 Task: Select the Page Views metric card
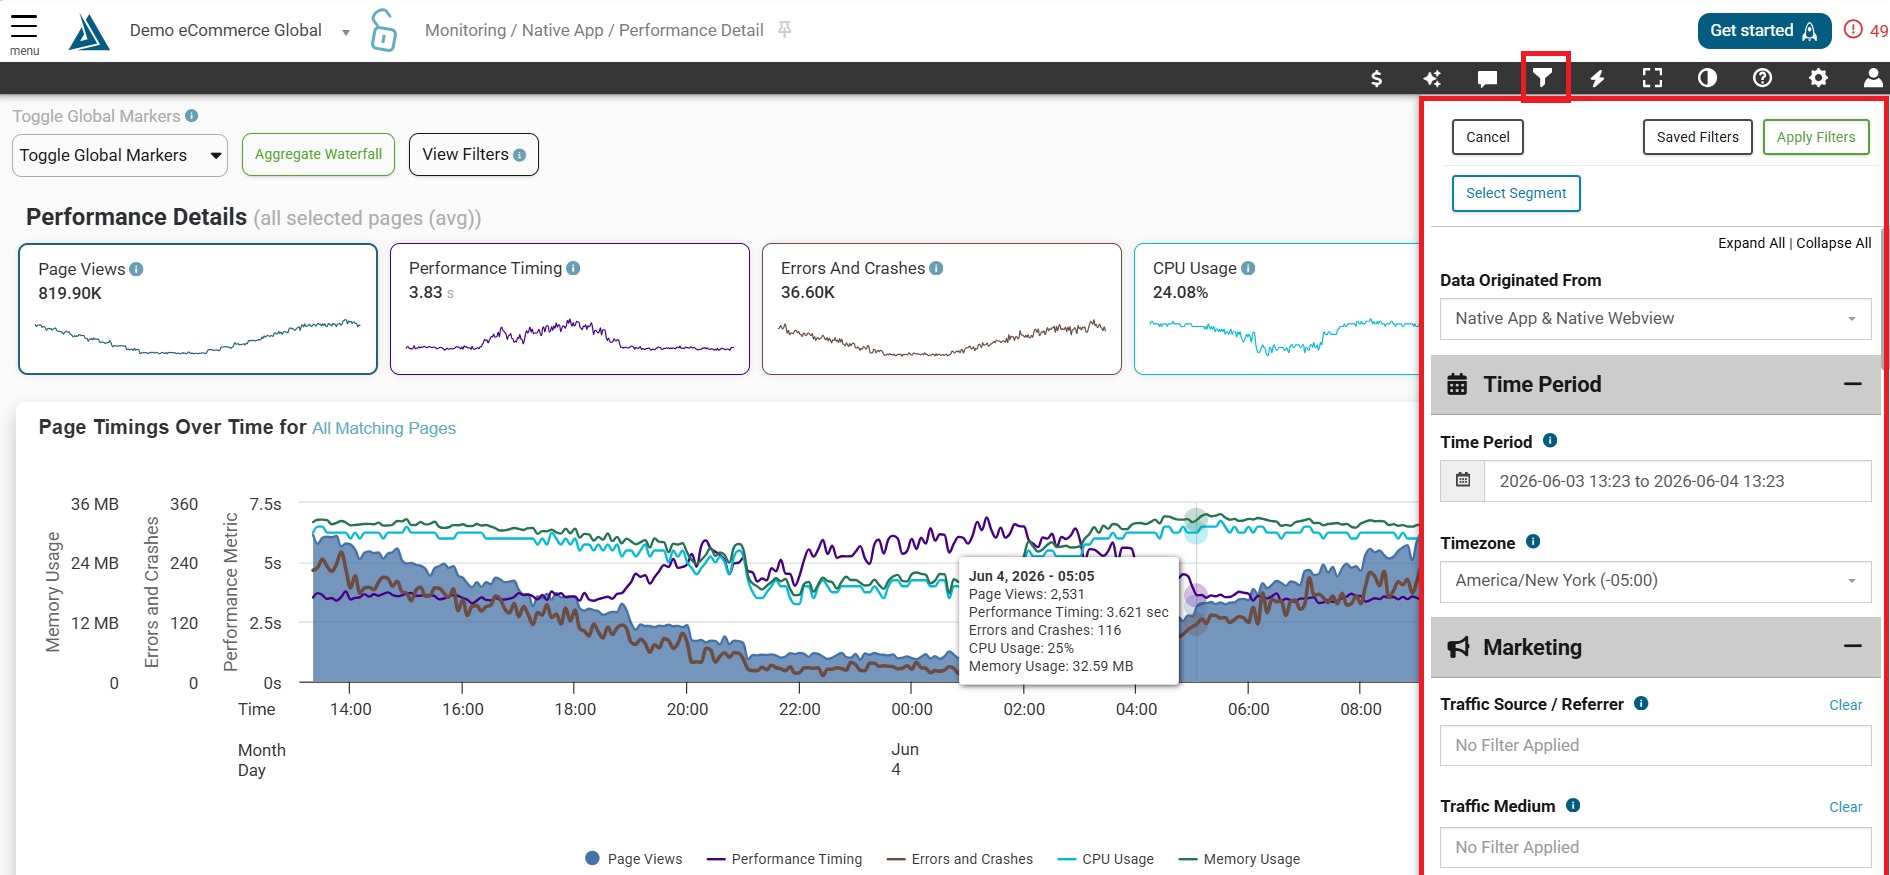(198, 309)
